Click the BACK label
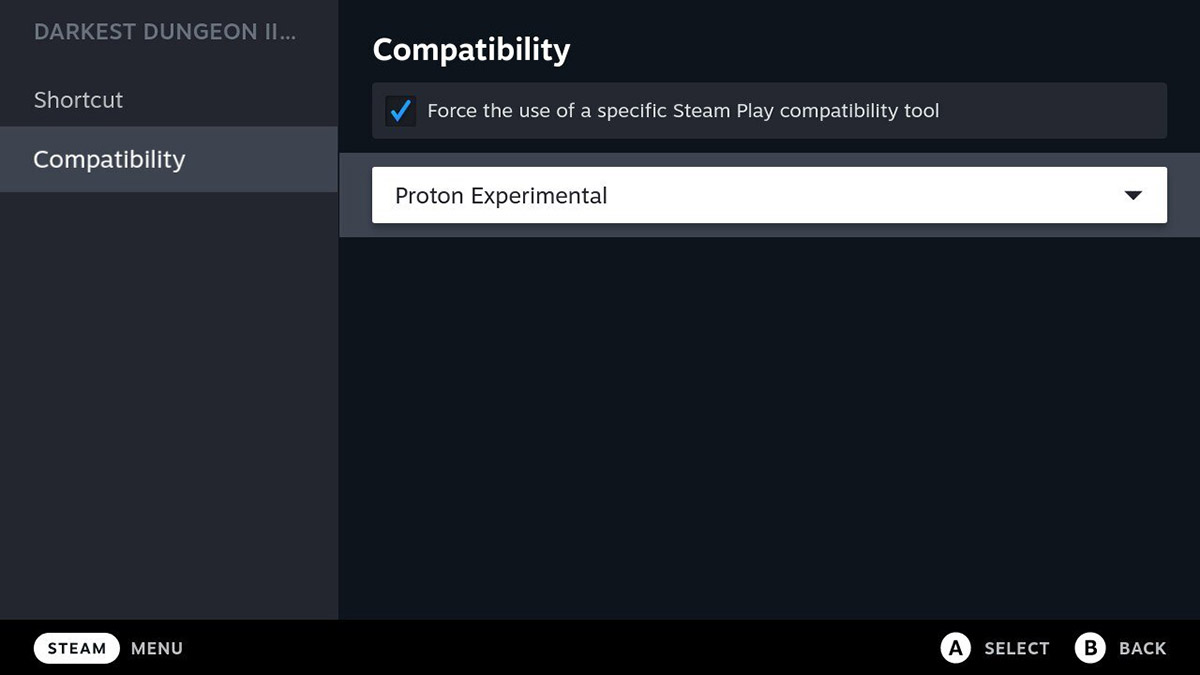1200x675 pixels. pyautogui.click(x=1141, y=648)
